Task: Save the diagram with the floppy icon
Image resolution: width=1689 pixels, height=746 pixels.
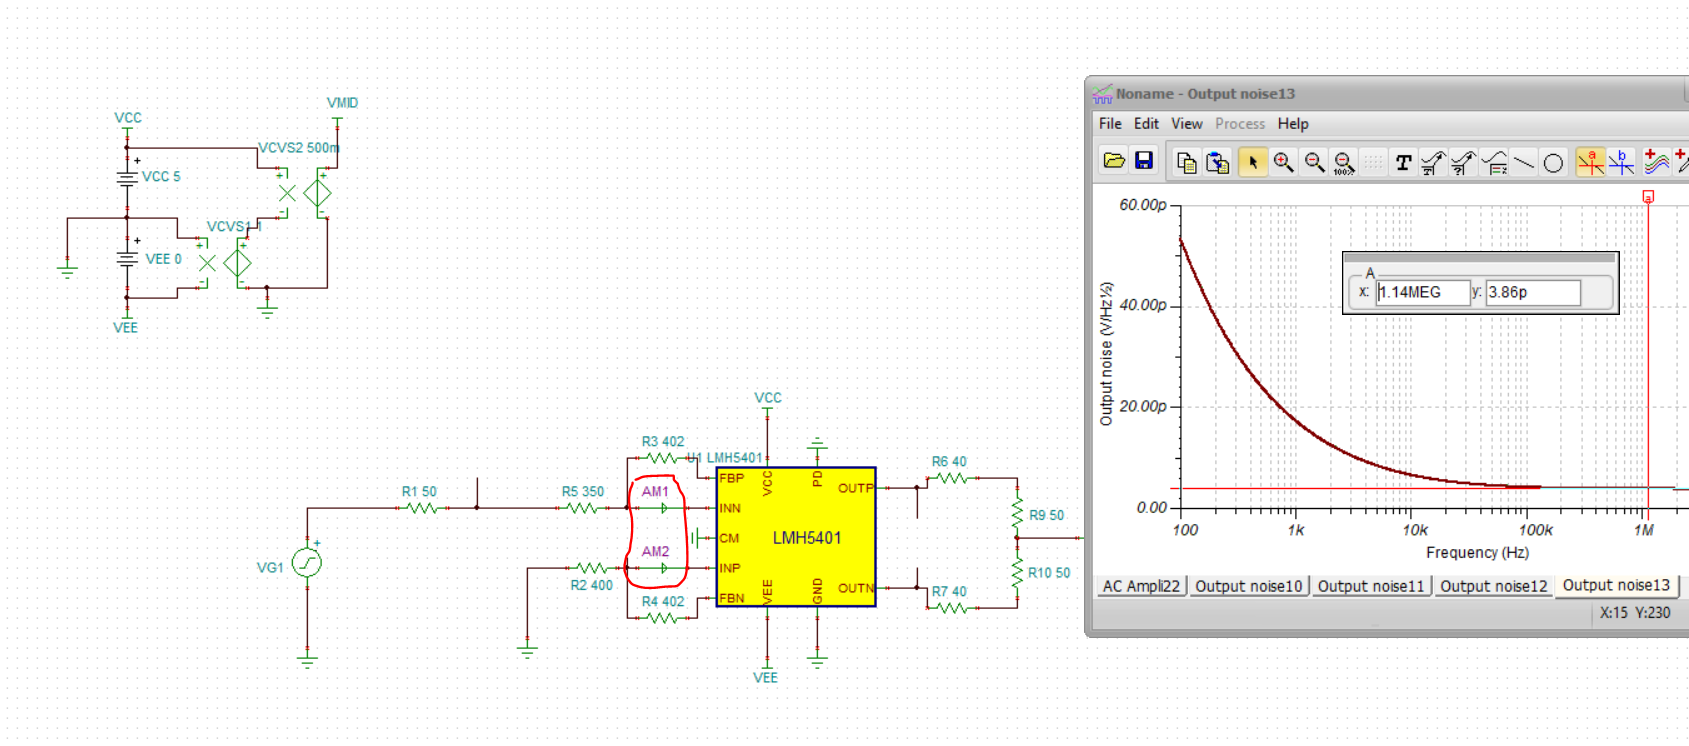Action: [1144, 161]
